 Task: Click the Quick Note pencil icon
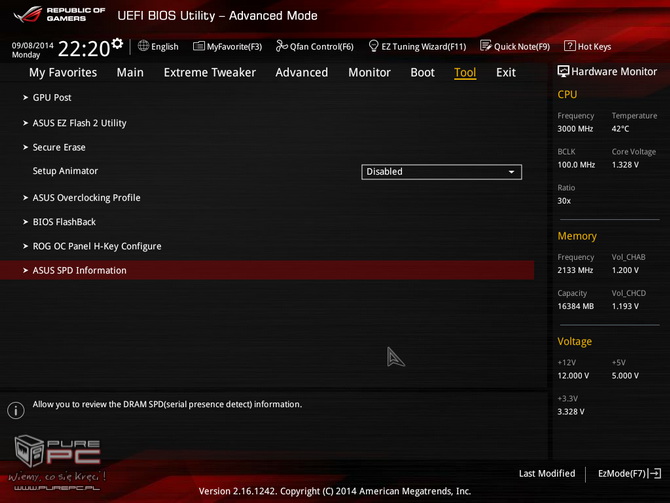pos(486,46)
